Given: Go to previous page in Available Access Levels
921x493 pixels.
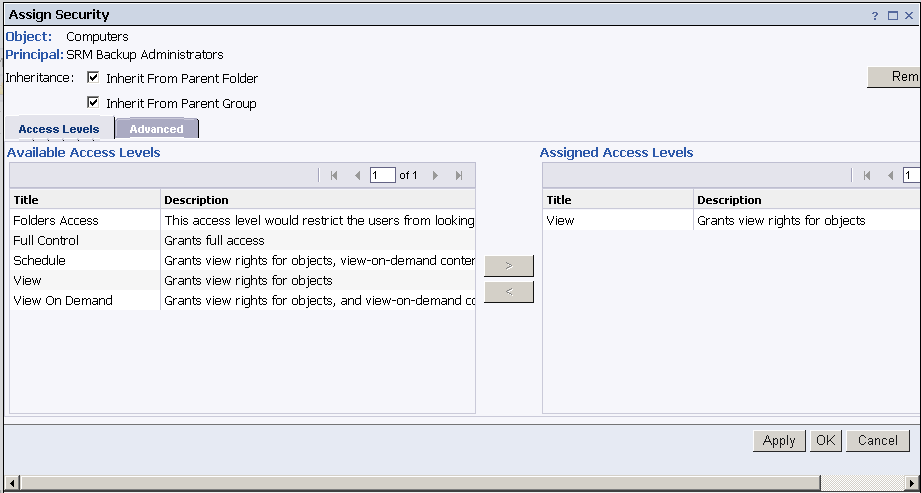Looking at the screenshot, I should pos(357,175).
